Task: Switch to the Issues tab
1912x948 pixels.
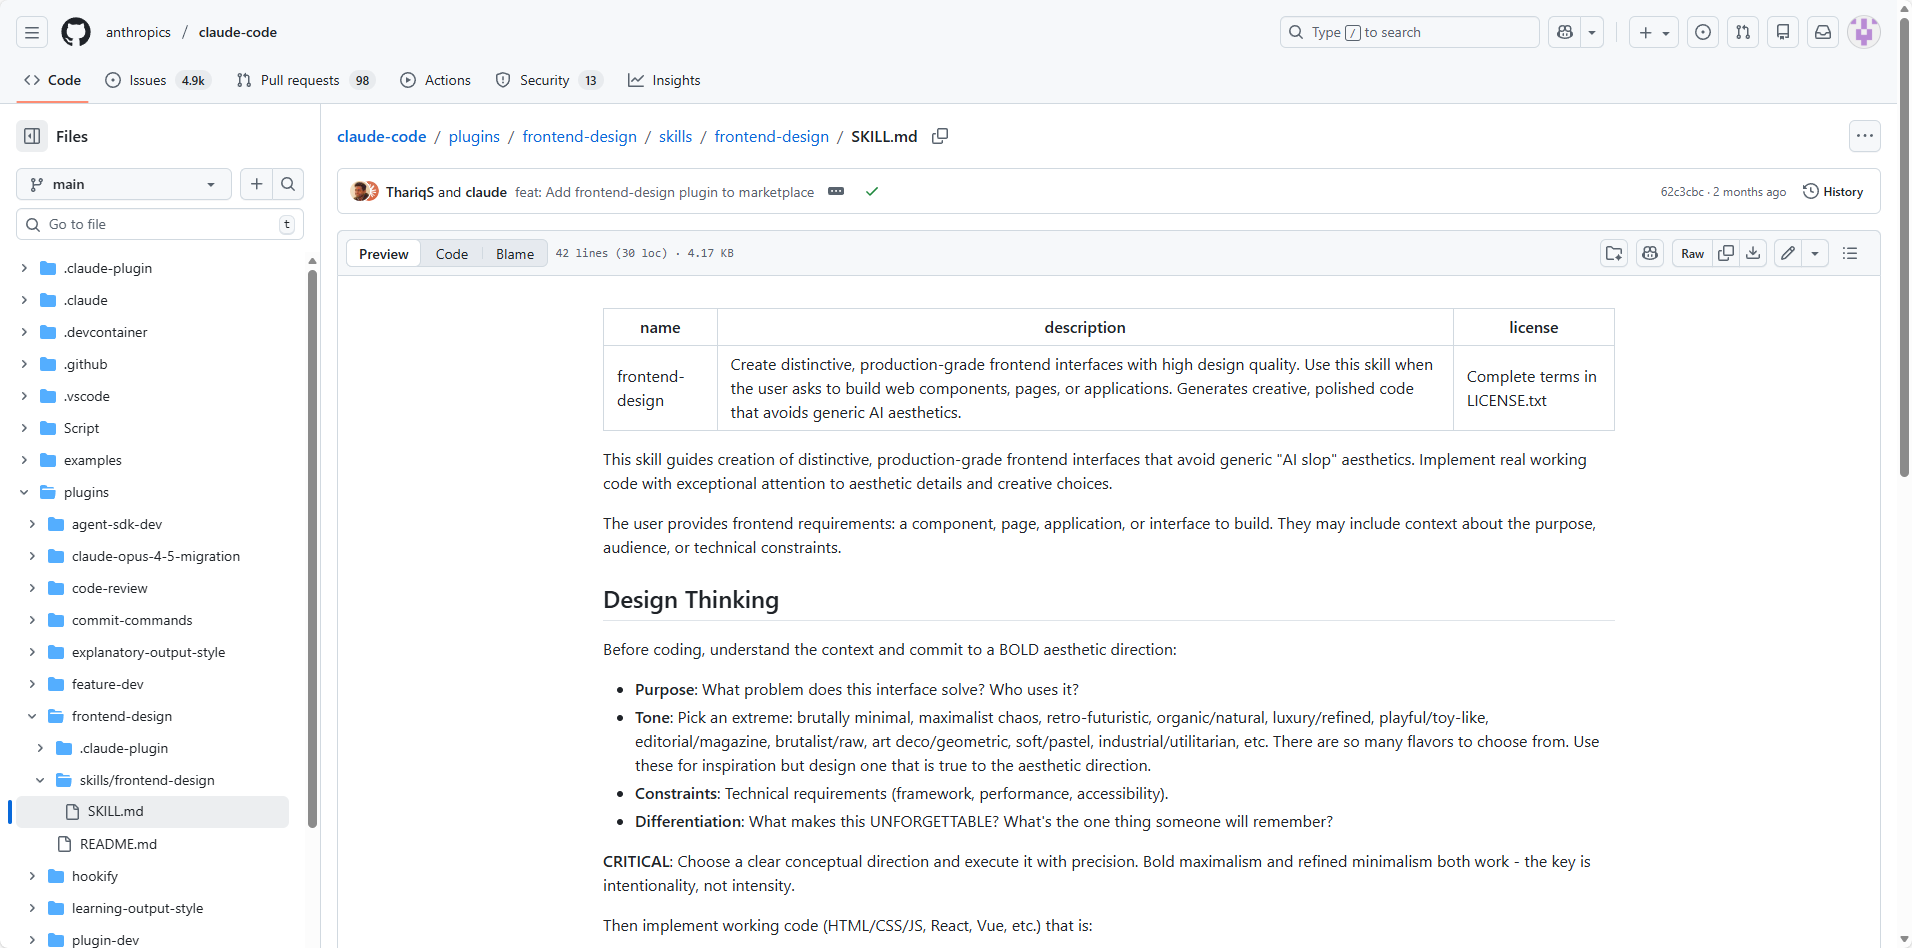Action: 157,80
